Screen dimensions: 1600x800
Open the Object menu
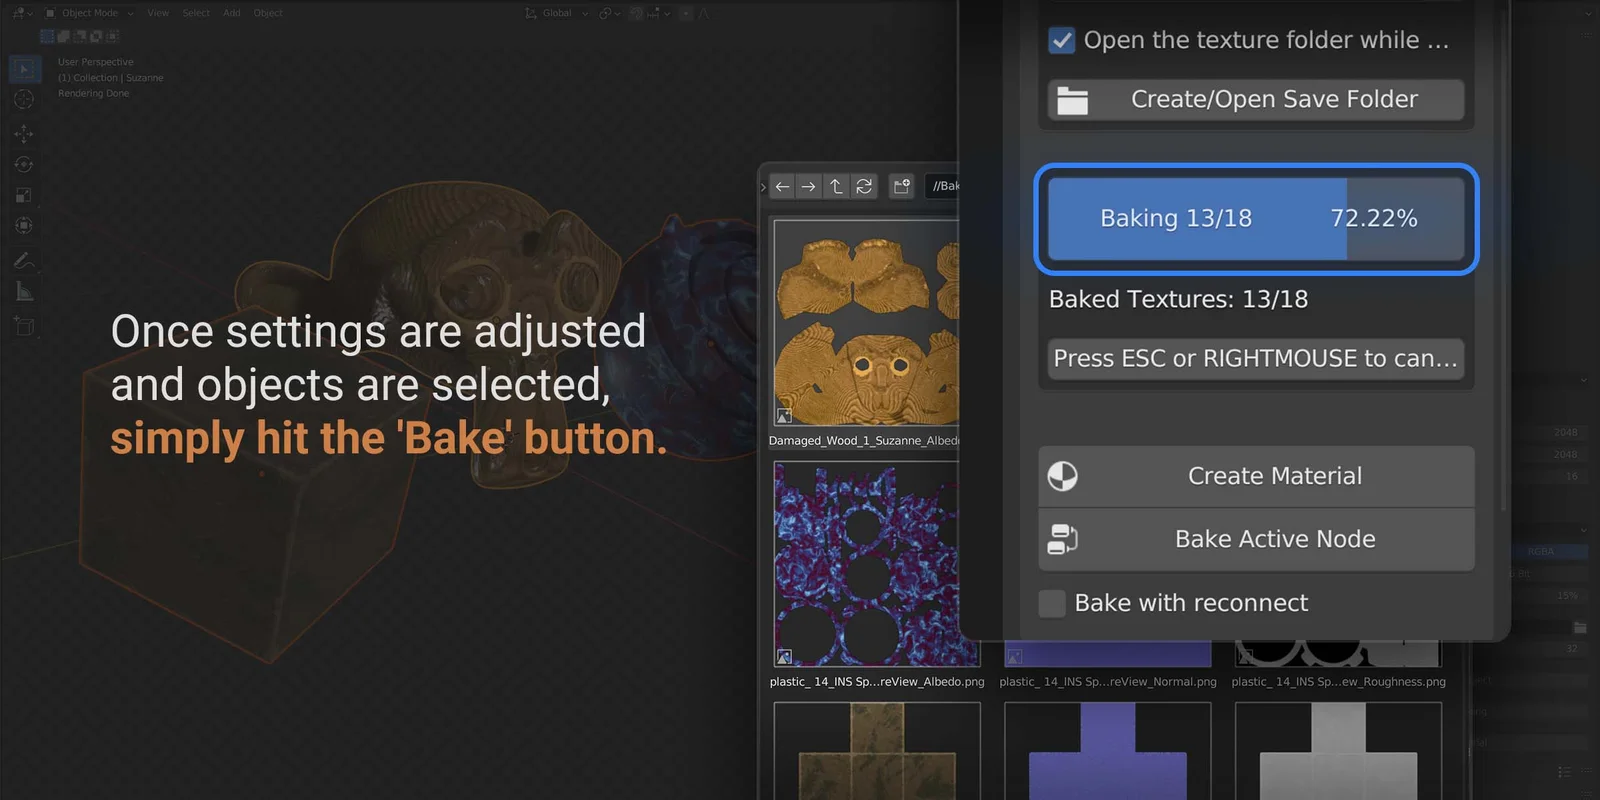268,13
